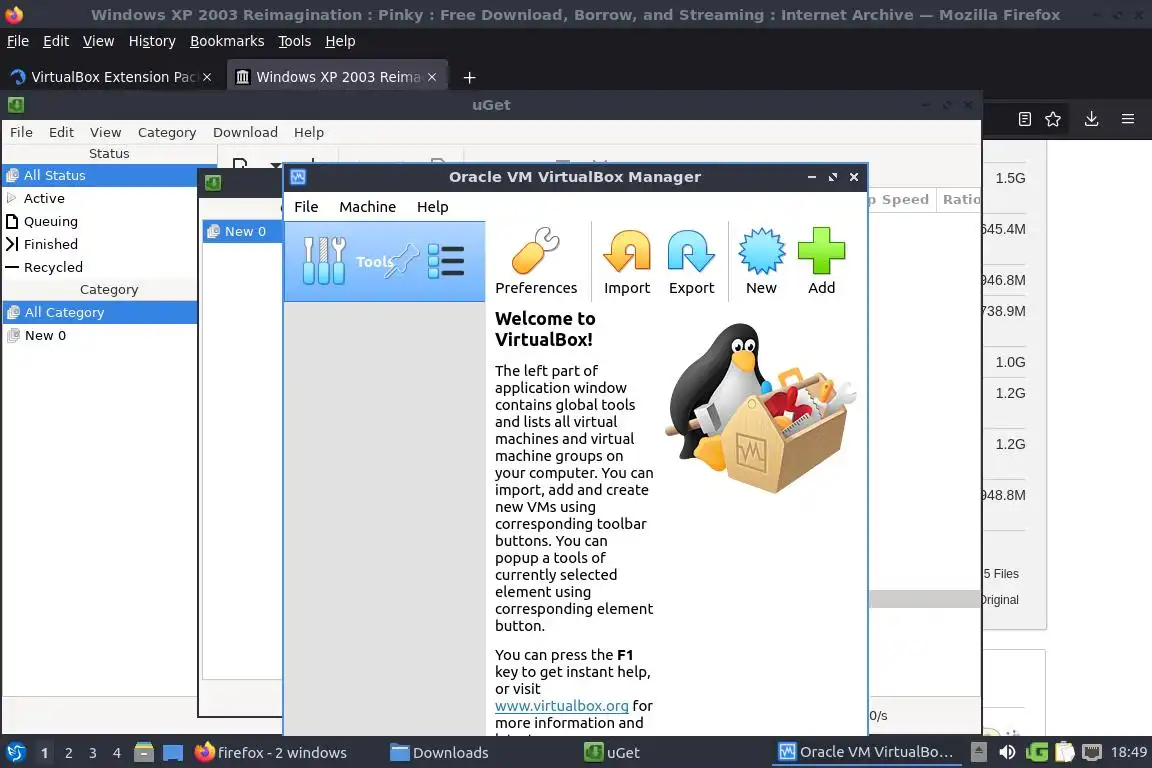
Task: Open Firefox hamburger application menu
Action: click(1128, 119)
